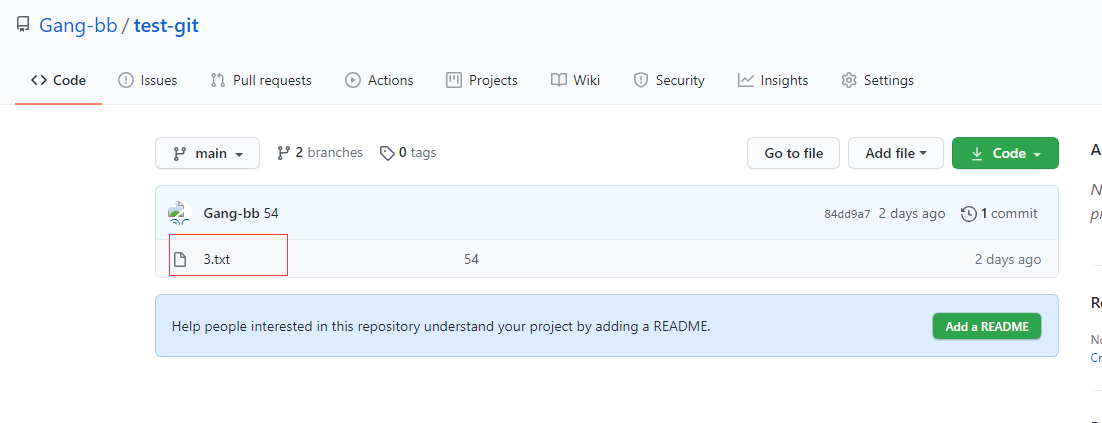This screenshot has width=1102, height=423.
Task: View the 1 commit history link
Action: [x=999, y=214]
